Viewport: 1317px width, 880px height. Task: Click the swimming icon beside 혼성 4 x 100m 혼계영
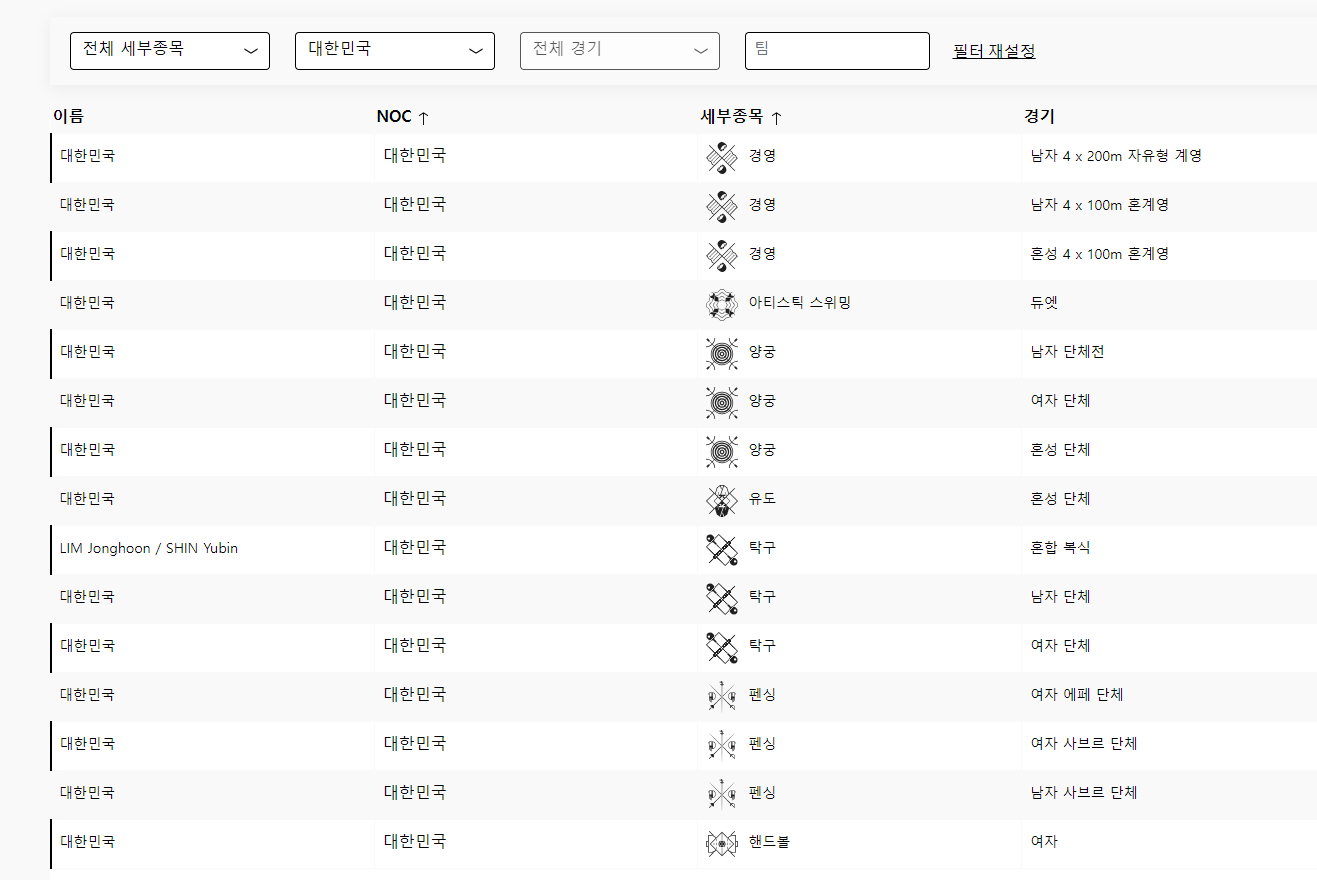point(721,253)
